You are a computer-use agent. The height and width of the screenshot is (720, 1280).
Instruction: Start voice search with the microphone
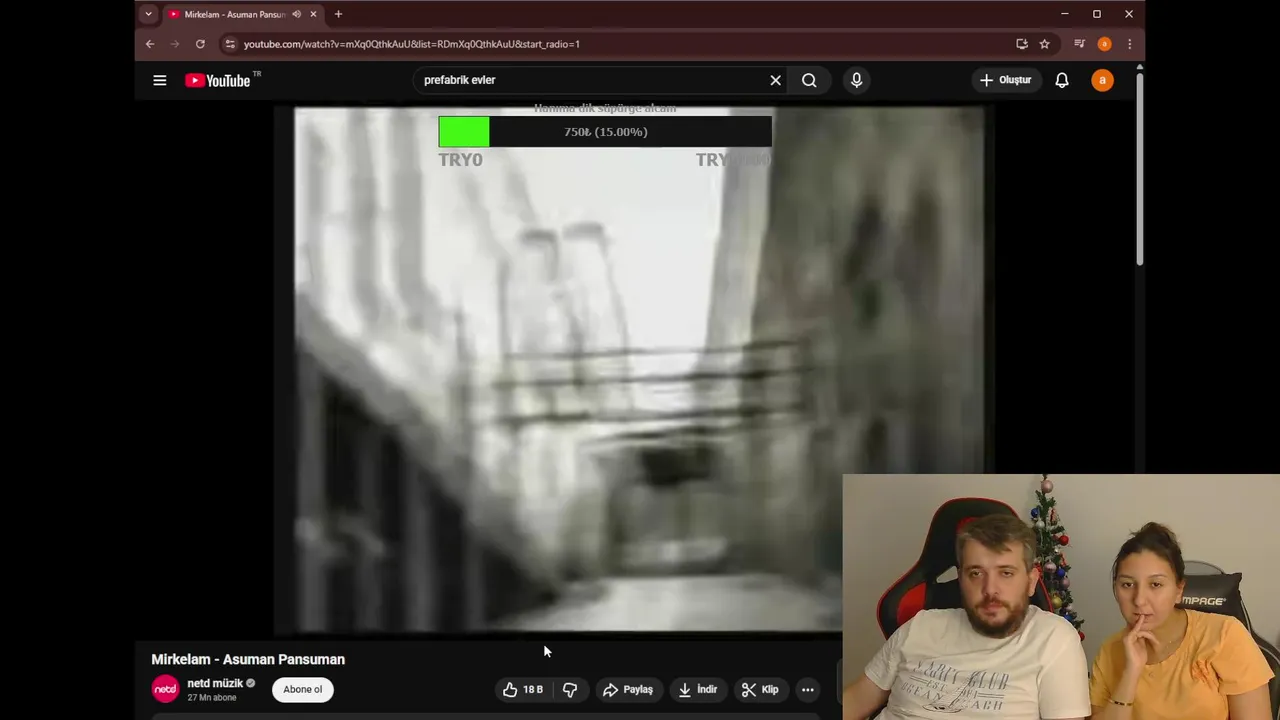coord(856,80)
